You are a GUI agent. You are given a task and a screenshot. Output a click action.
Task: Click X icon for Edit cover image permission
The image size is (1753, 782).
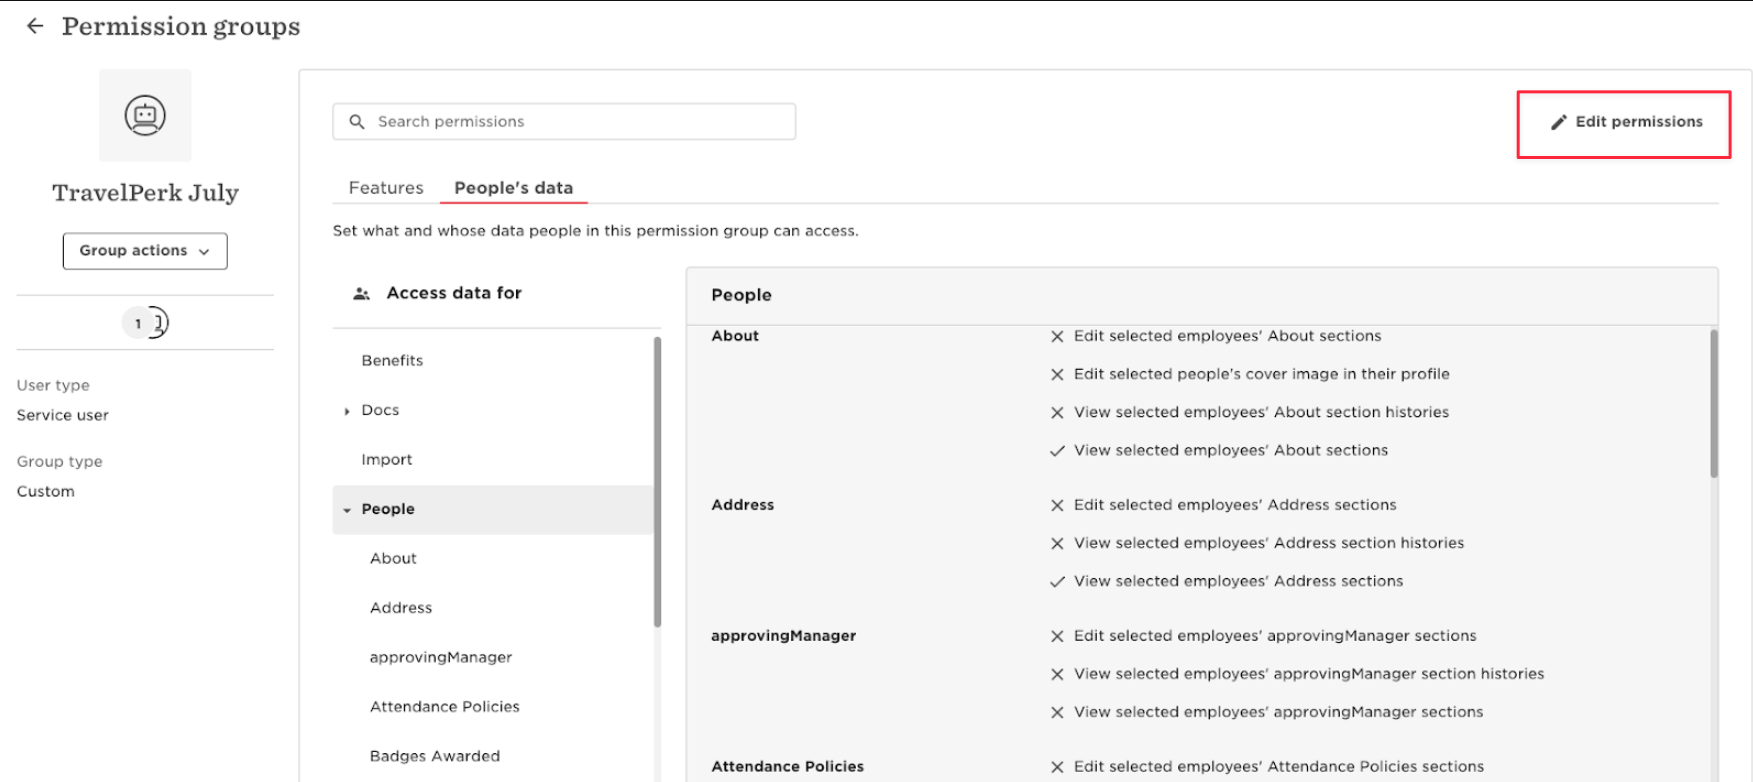click(1057, 375)
